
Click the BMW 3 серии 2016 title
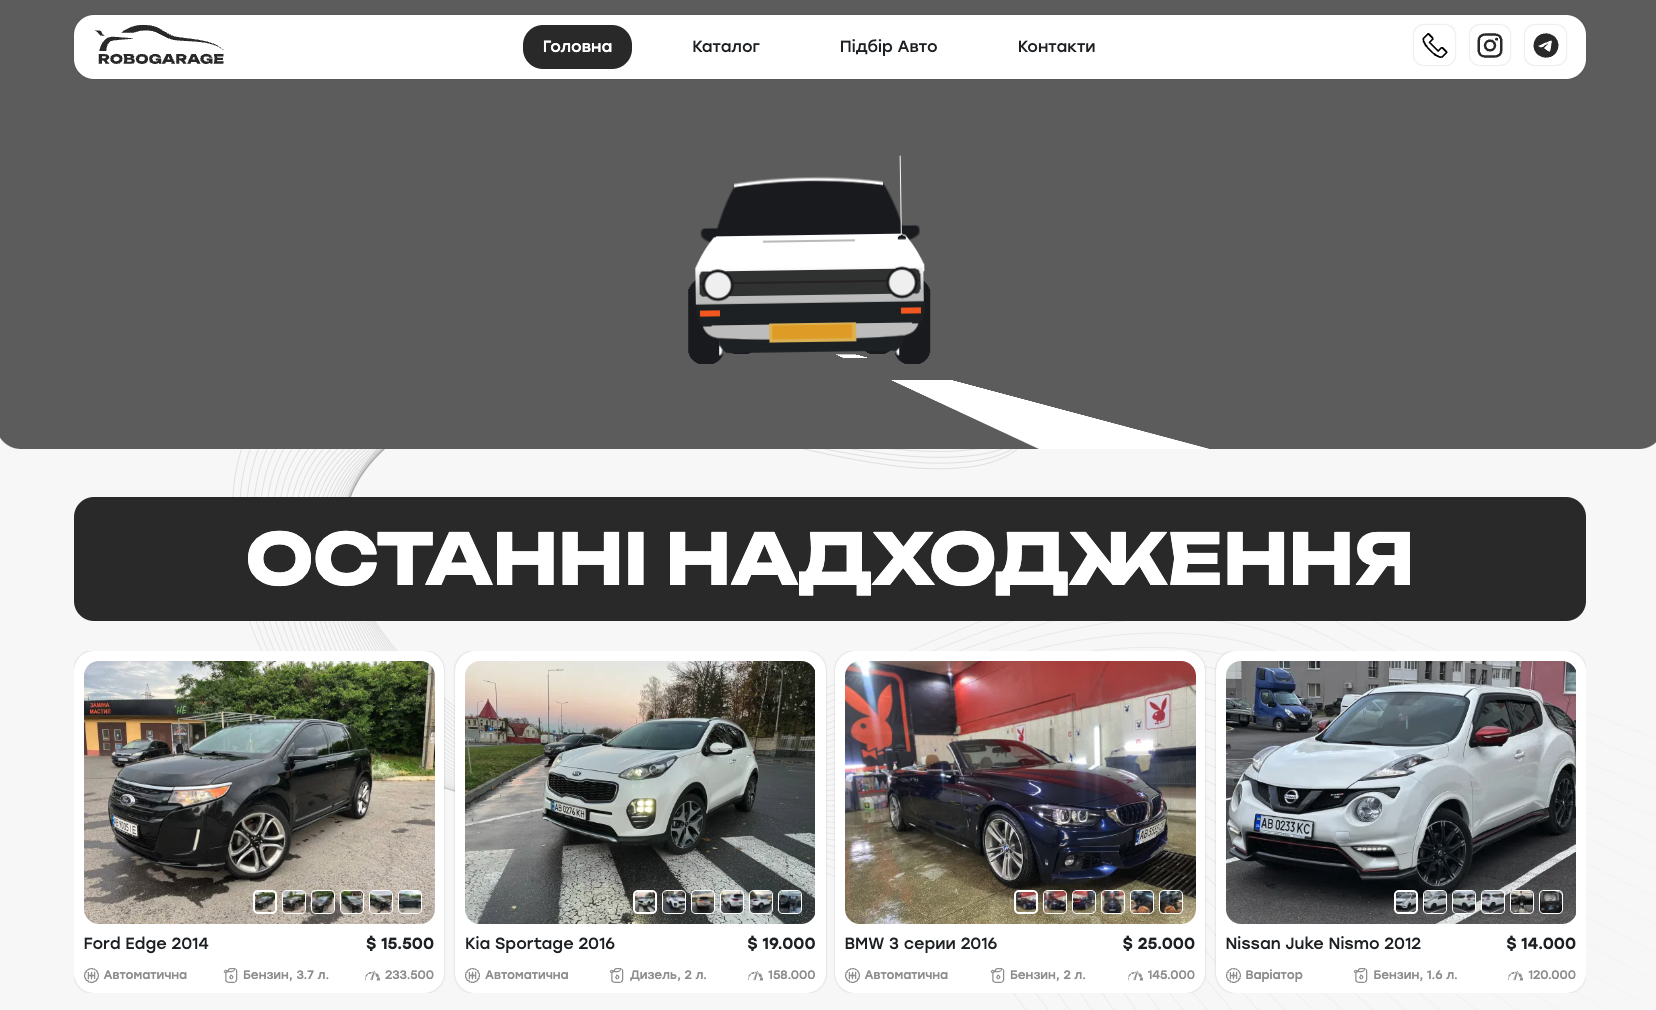point(920,943)
